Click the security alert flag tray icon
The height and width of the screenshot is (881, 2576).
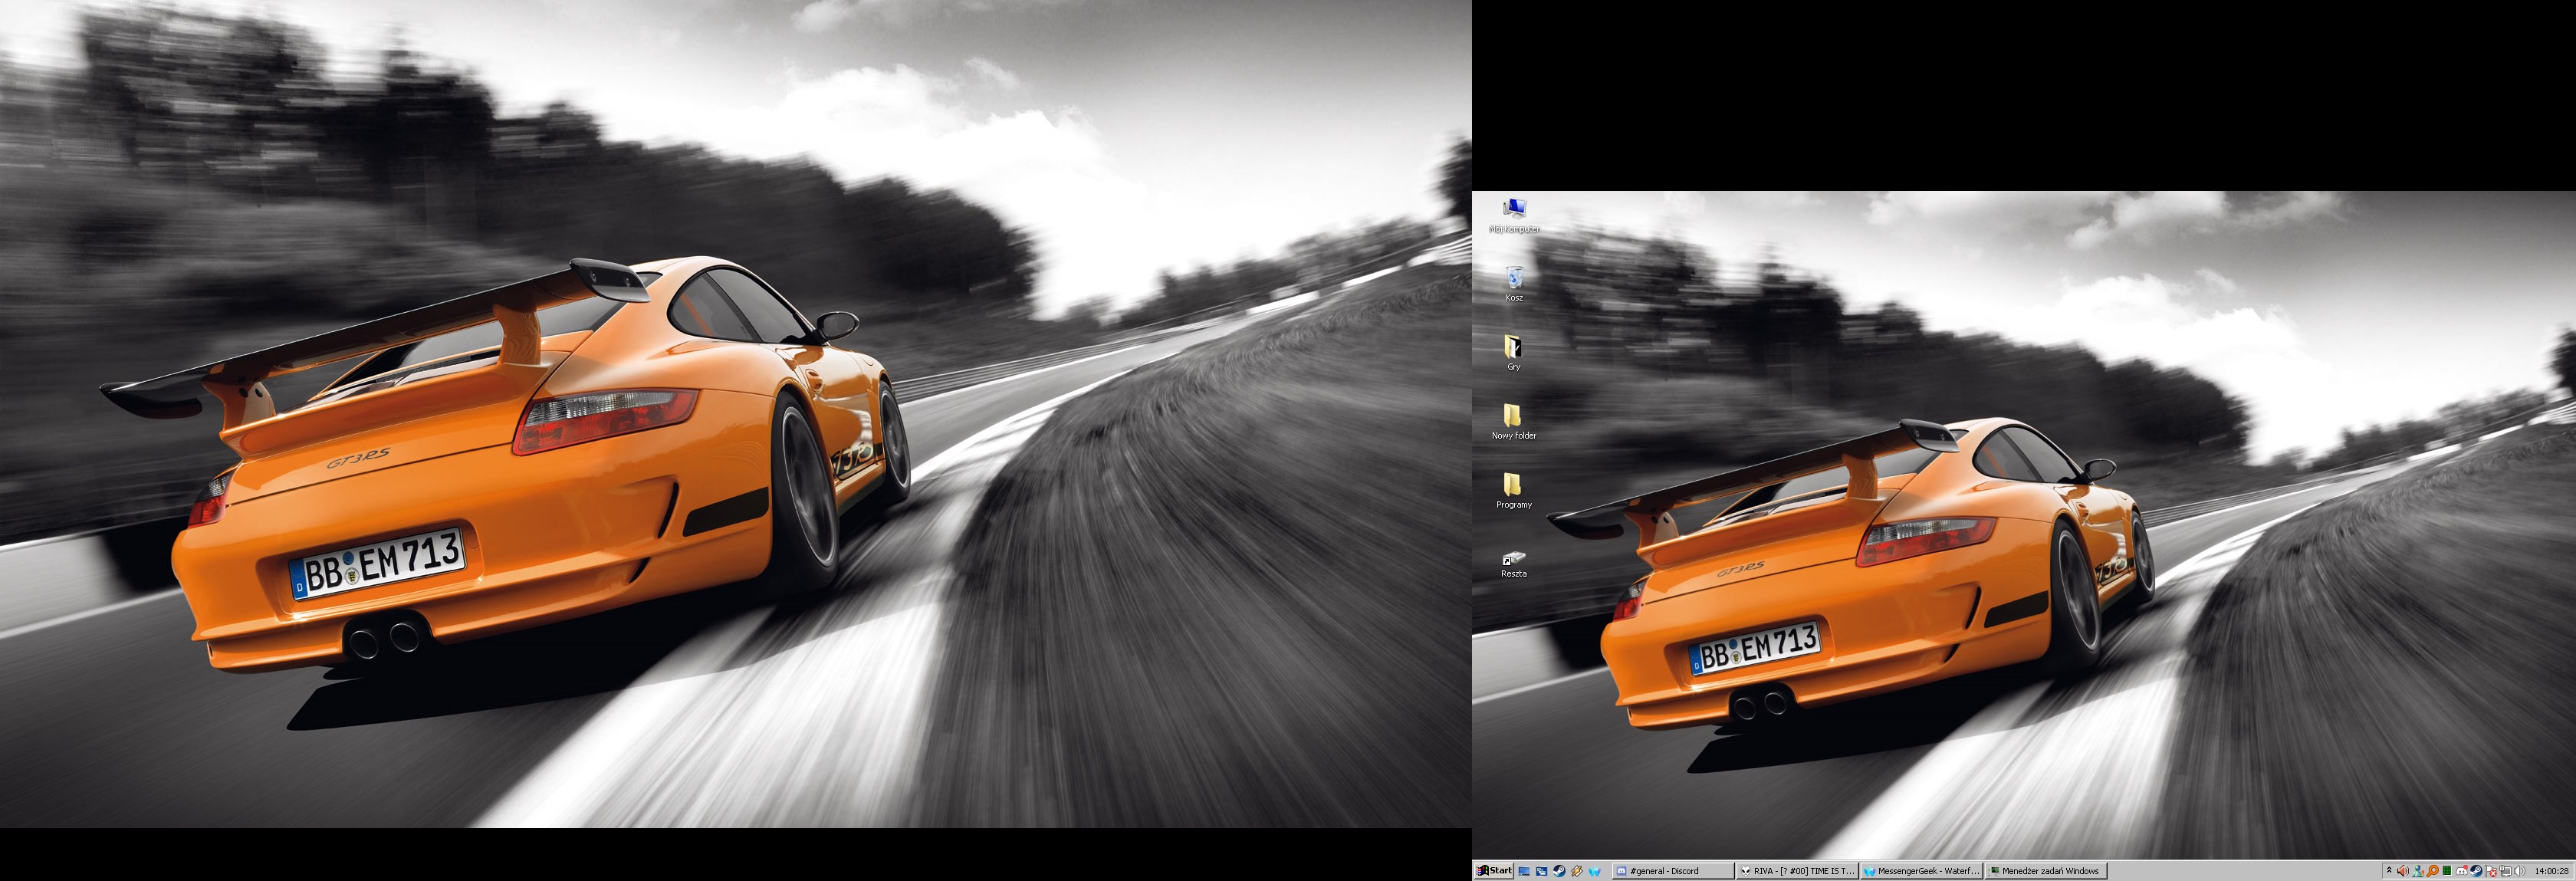(x=2491, y=871)
